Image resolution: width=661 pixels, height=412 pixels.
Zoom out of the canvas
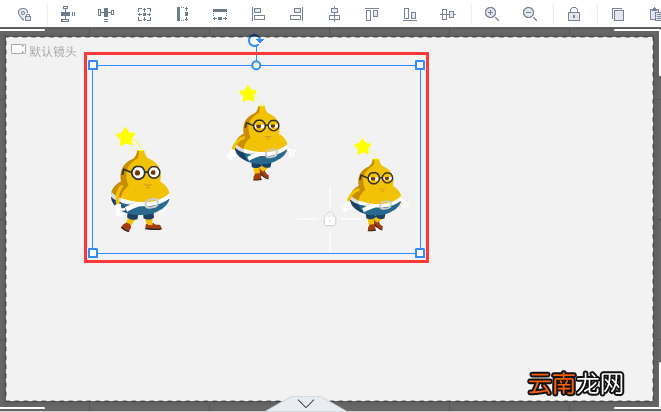click(x=529, y=14)
